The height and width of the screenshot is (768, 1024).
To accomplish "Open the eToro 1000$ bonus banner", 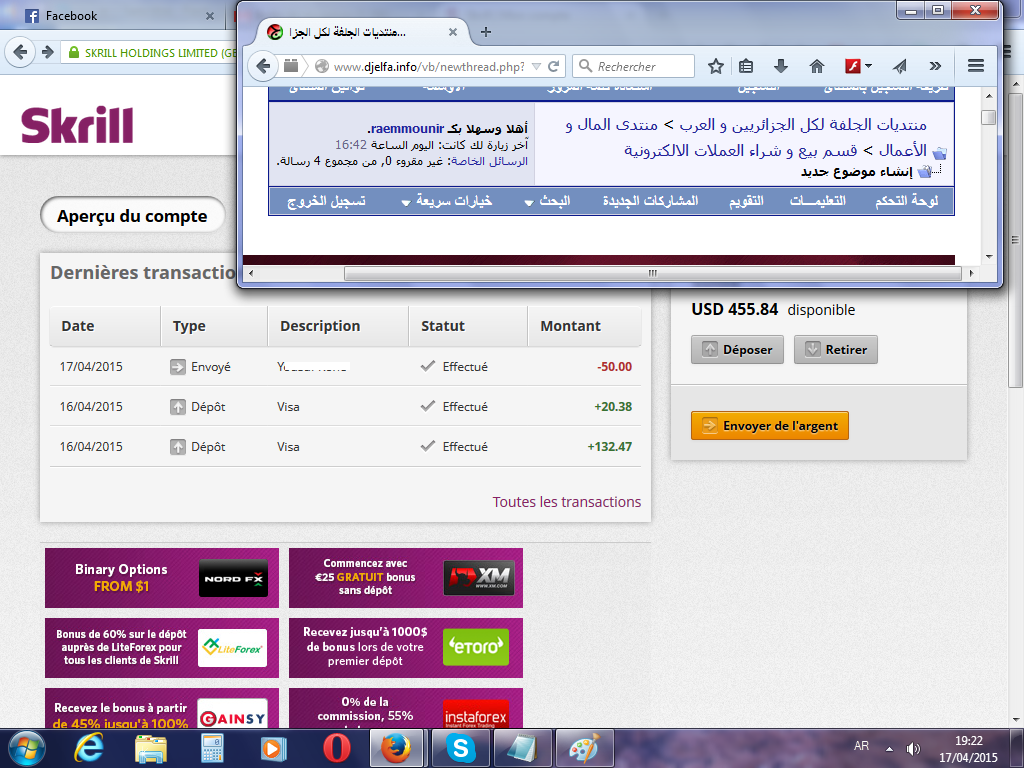I will point(406,648).
